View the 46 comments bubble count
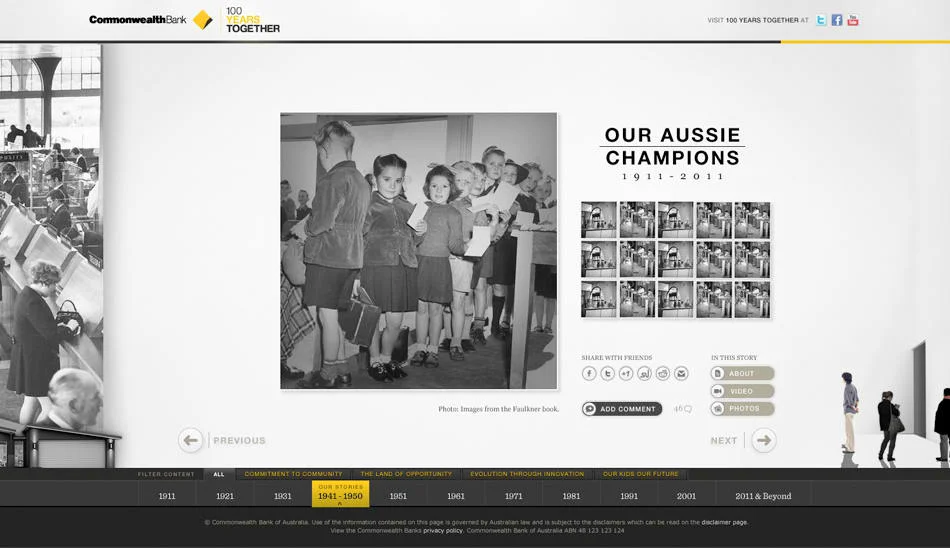The image size is (950, 548). [x=683, y=409]
